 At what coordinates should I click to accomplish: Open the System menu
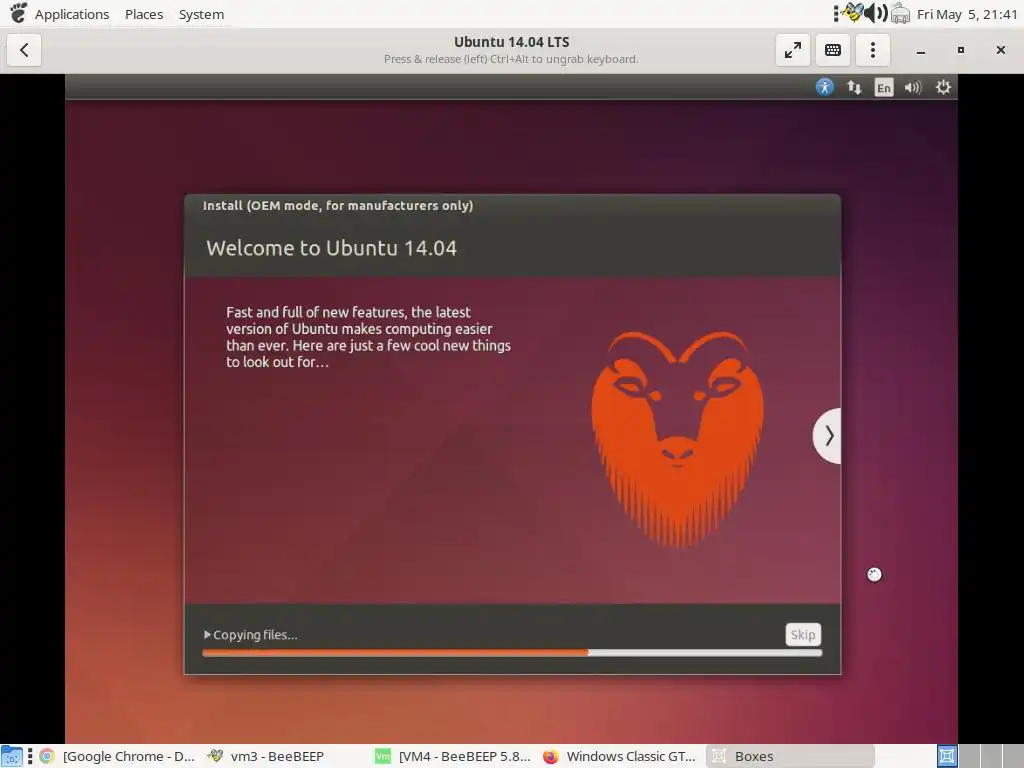click(x=201, y=14)
